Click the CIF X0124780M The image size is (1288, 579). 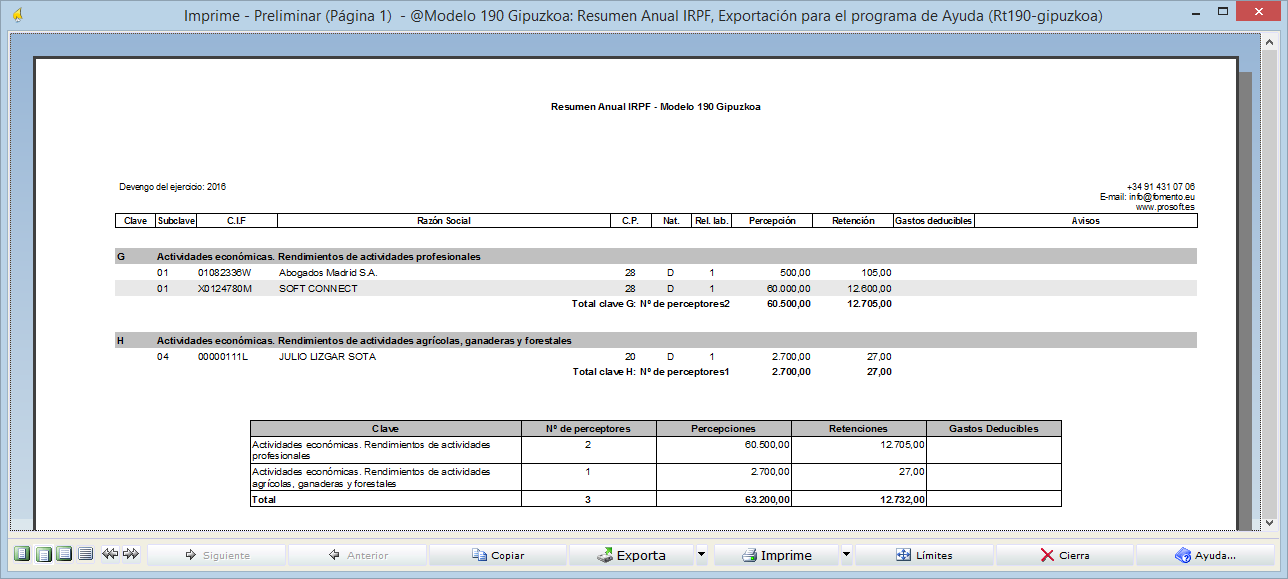click(x=225, y=288)
